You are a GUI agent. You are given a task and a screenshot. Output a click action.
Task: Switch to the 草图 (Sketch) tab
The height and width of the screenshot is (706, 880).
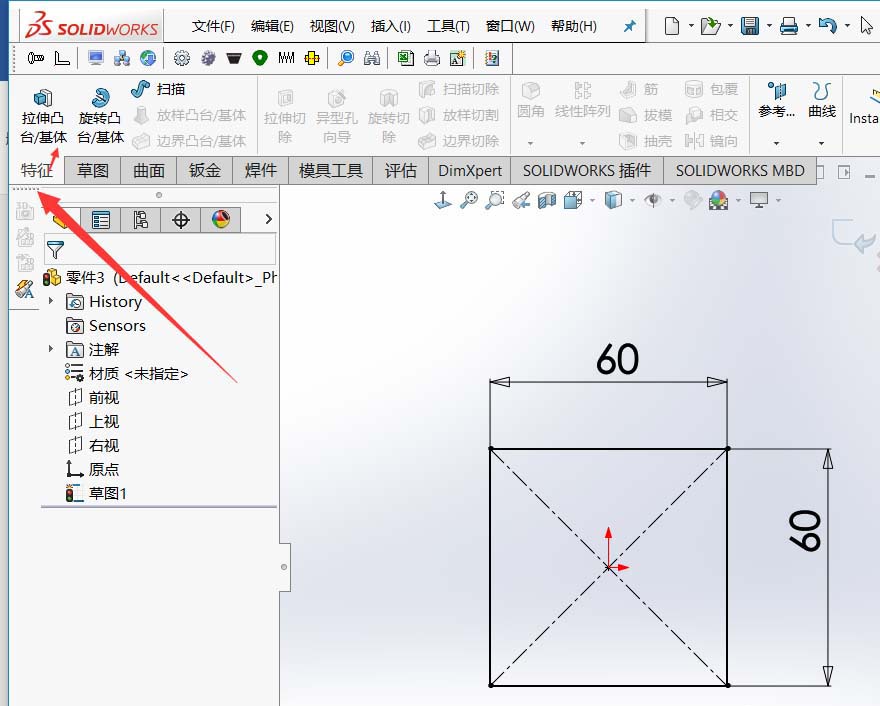tap(93, 170)
